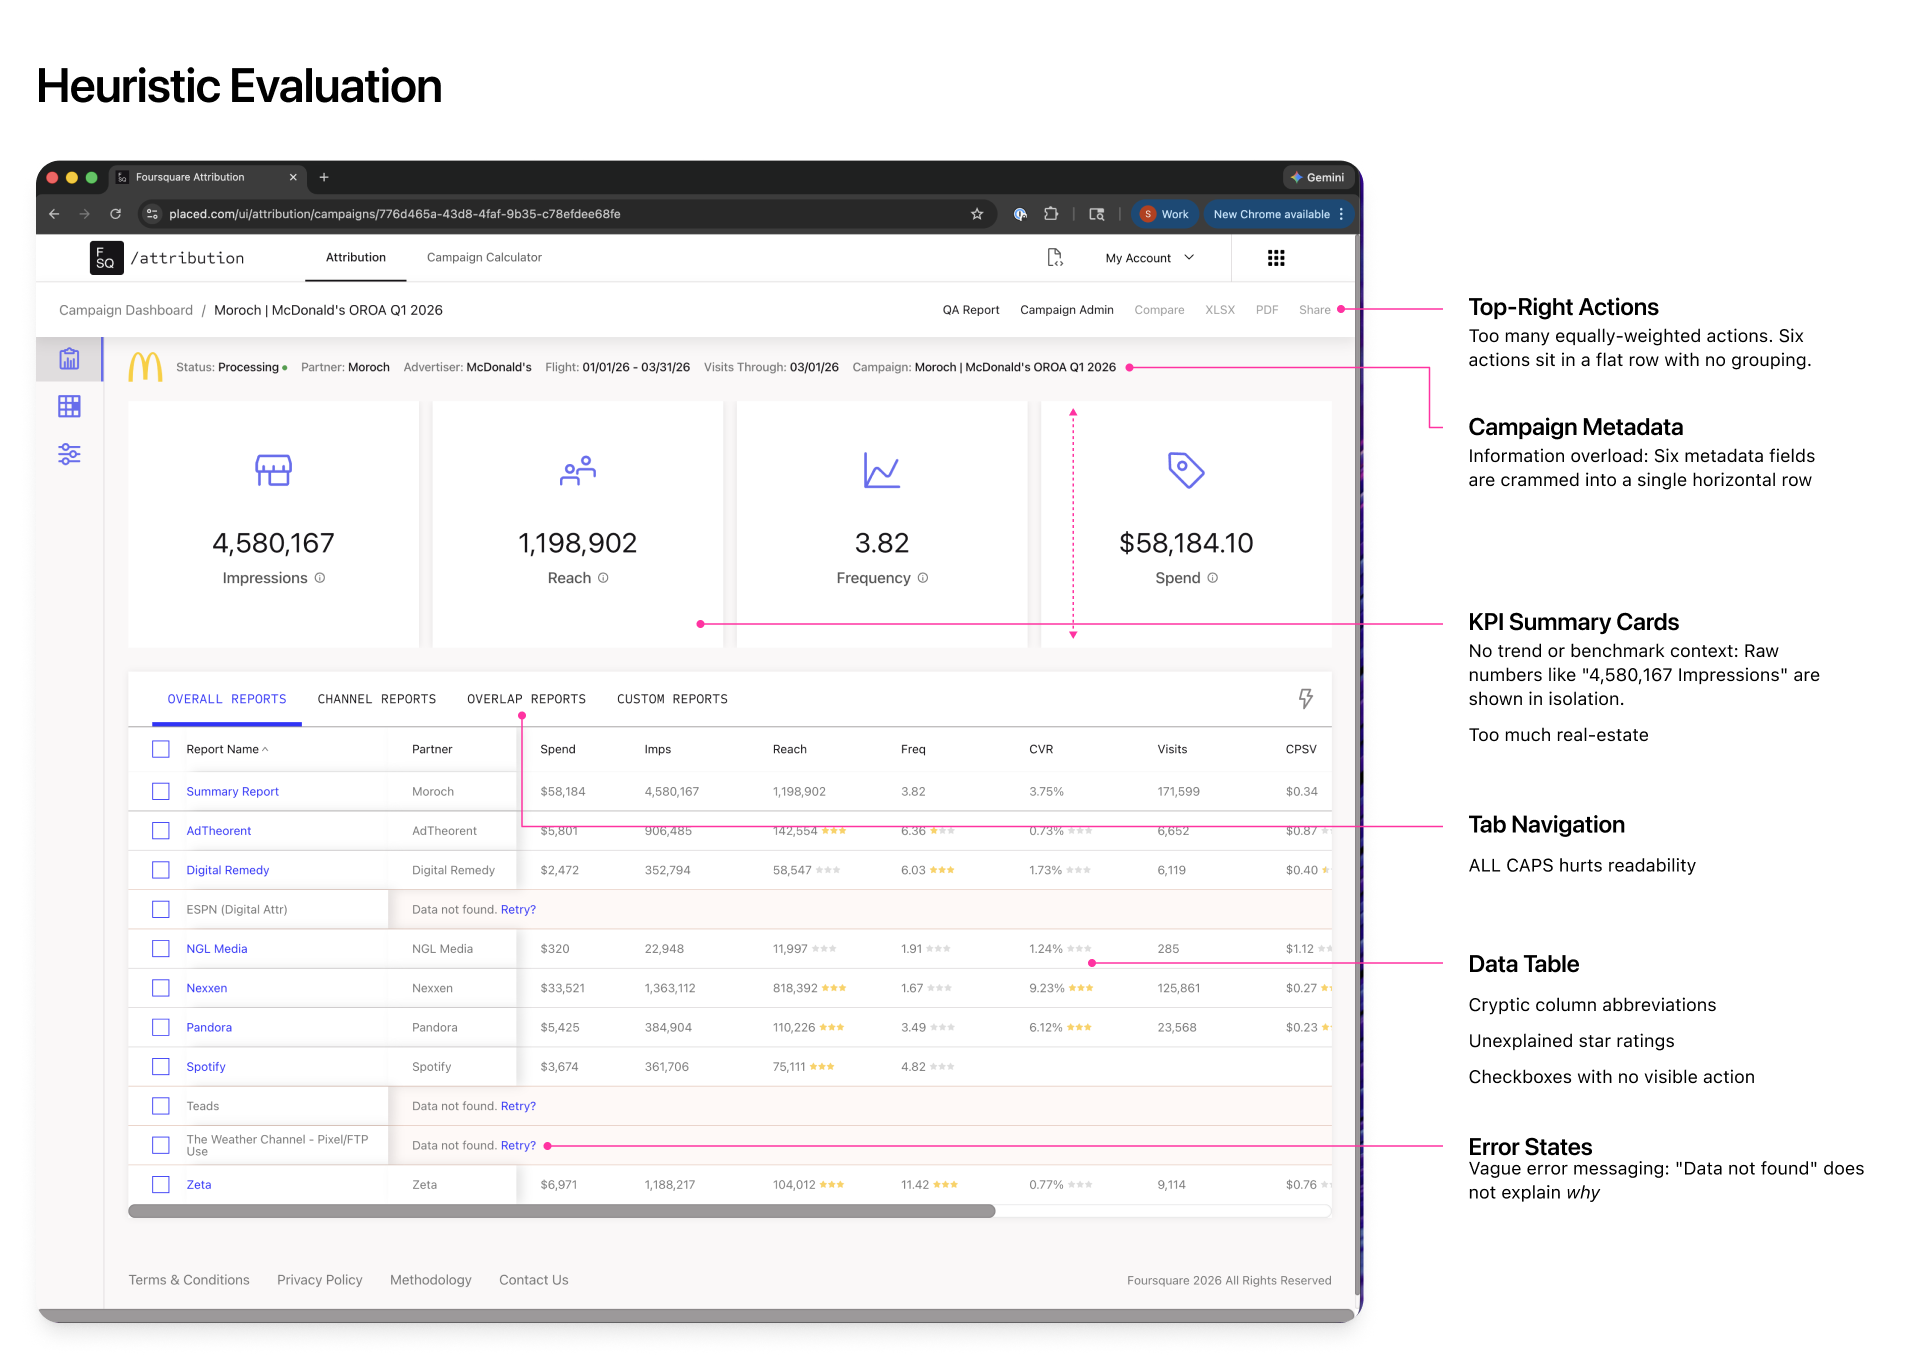Select the reports clipboard icon in sidebar
The width and height of the screenshot is (1908, 1364).
point(69,358)
